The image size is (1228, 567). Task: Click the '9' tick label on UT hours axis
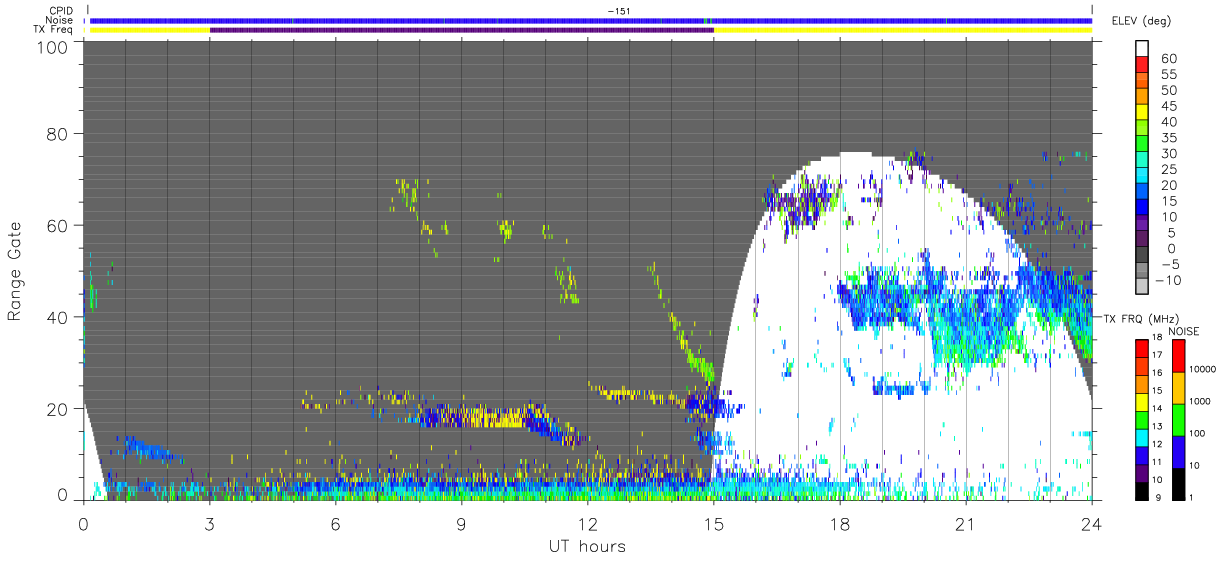461,524
